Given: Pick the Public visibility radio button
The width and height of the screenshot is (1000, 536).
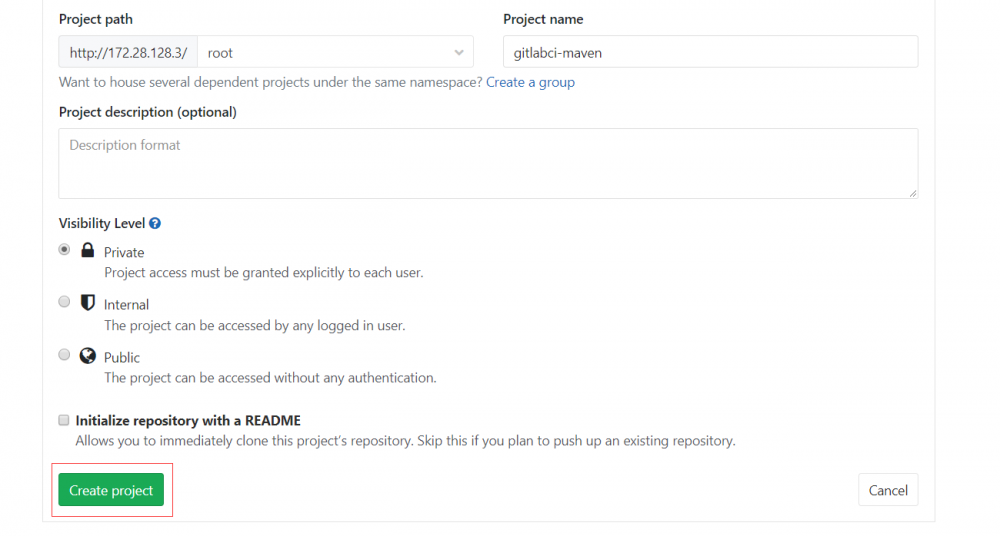Looking at the screenshot, I should pos(65,355).
